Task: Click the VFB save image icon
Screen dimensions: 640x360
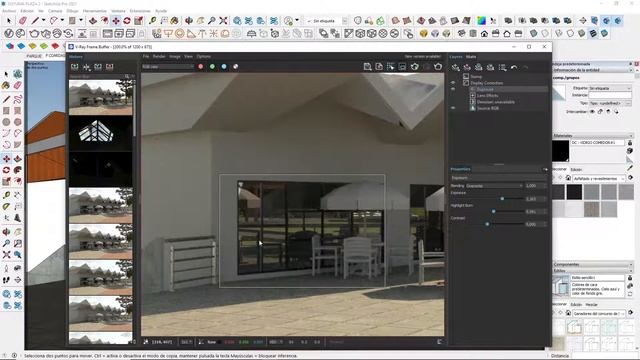Action: click(367, 67)
